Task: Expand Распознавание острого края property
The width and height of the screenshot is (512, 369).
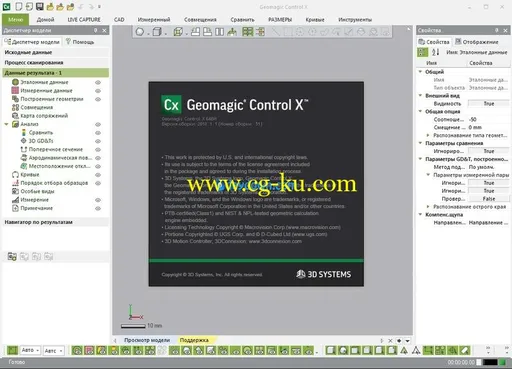Action: coord(428,206)
